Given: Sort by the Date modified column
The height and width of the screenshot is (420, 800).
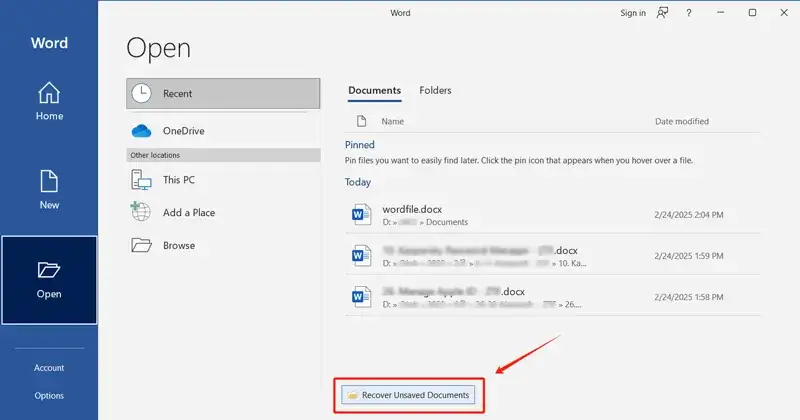Looking at the screenshot, I should point(681,121).
